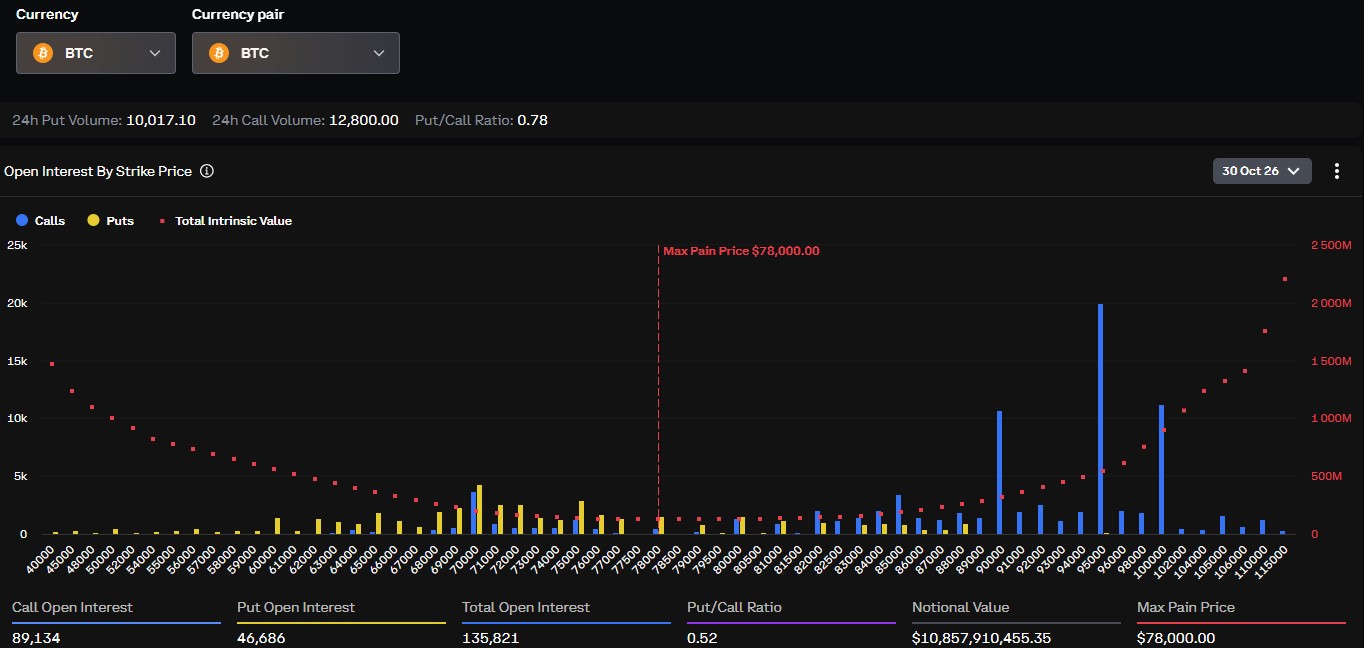The width and height of the screenshot is (1364, 648).
Task: Click the Put/Call Ratio value 0.52
Action: point(702,638)
